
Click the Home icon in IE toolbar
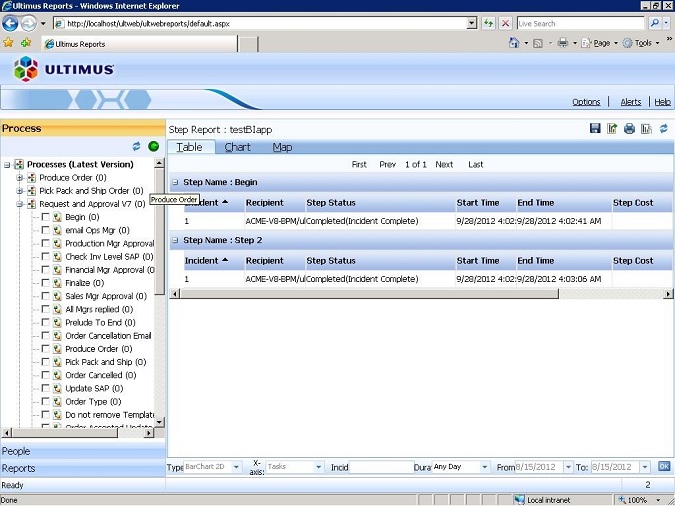(514, 43)
